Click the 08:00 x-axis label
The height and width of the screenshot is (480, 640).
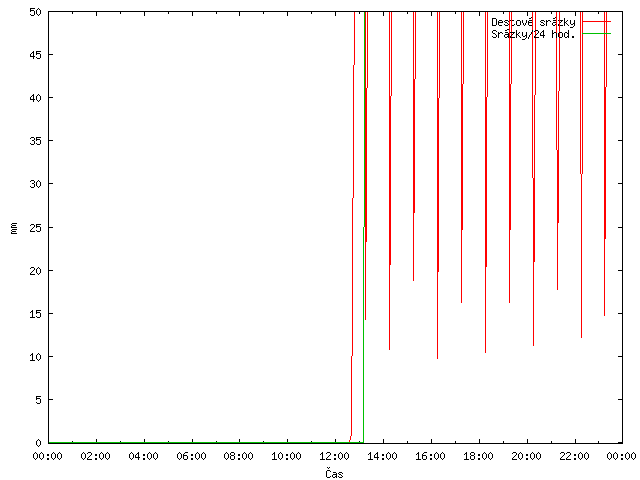click(239, 456)
